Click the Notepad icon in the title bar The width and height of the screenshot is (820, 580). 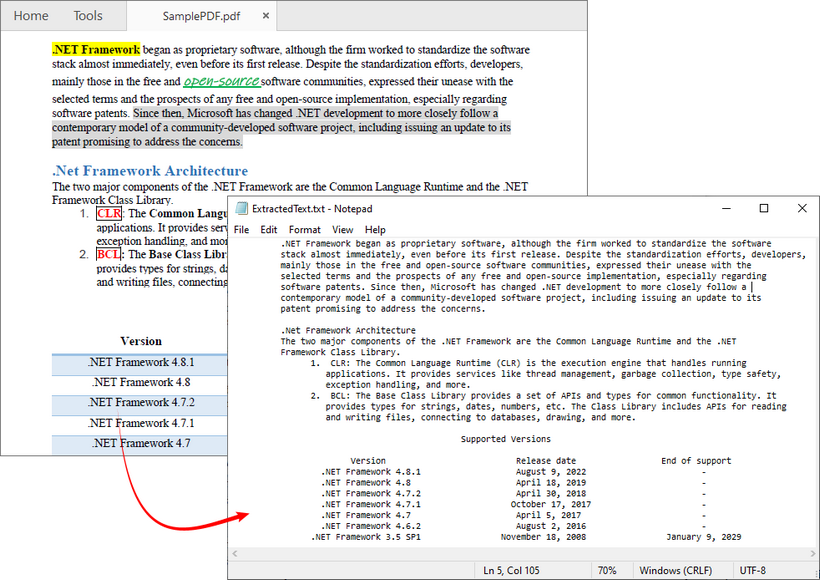[241, 208]
